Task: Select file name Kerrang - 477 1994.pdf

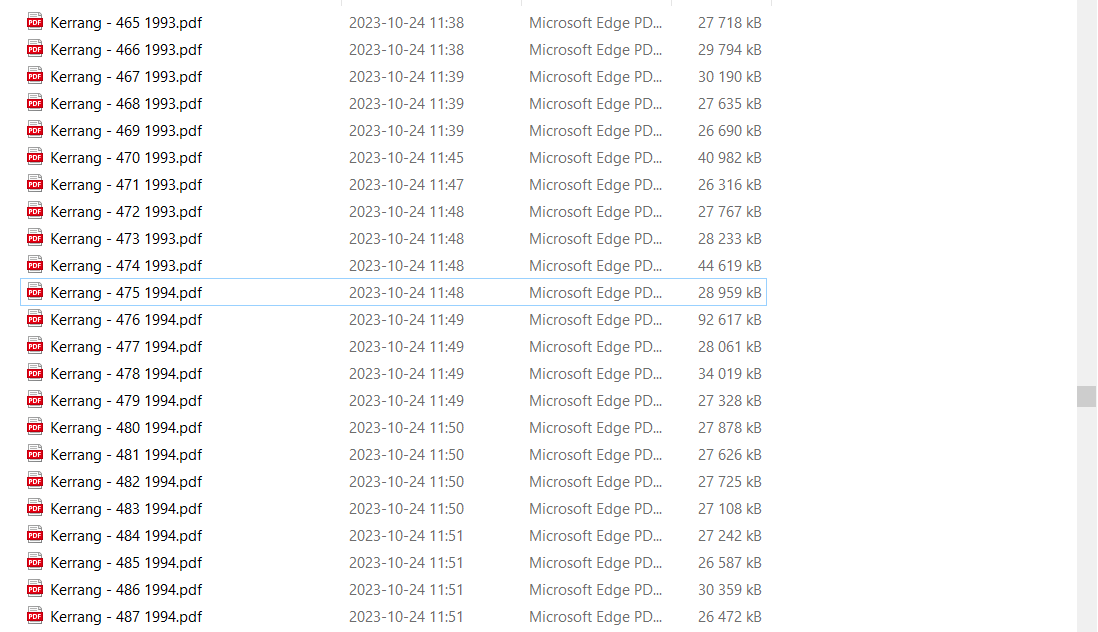Action: [x=126, y=346]
